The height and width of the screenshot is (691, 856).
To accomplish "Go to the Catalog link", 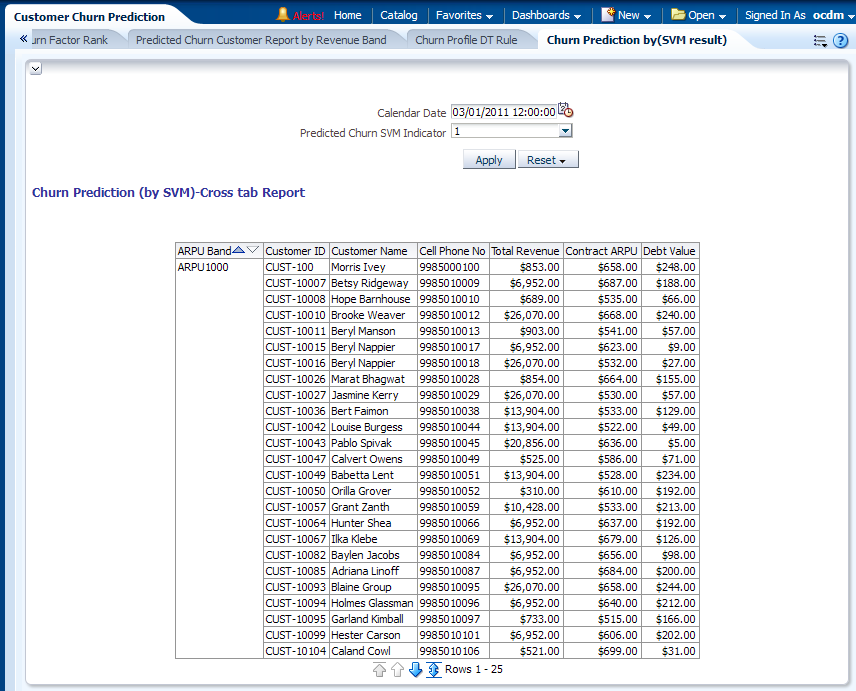I will pyautogui.click(x=399, y=16).
